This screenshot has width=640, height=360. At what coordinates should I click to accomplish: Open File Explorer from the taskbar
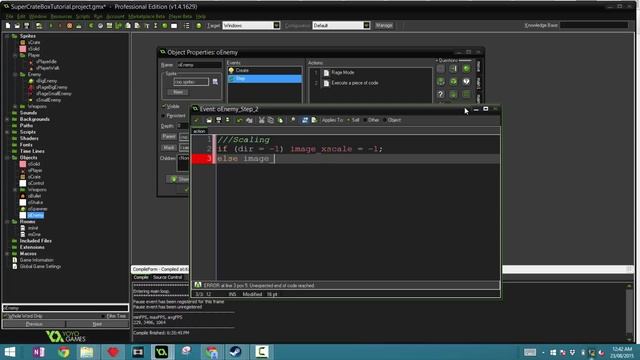[87, 352]
